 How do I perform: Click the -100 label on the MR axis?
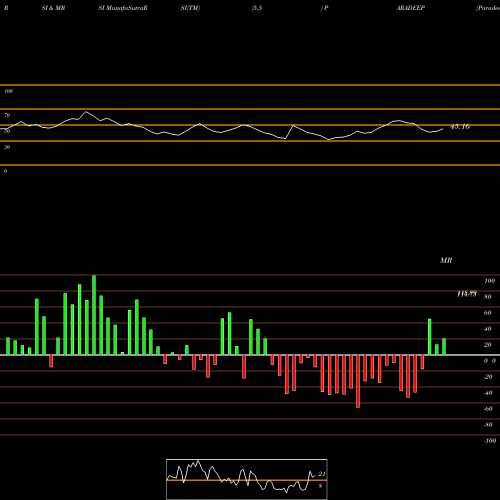[490, 441]
